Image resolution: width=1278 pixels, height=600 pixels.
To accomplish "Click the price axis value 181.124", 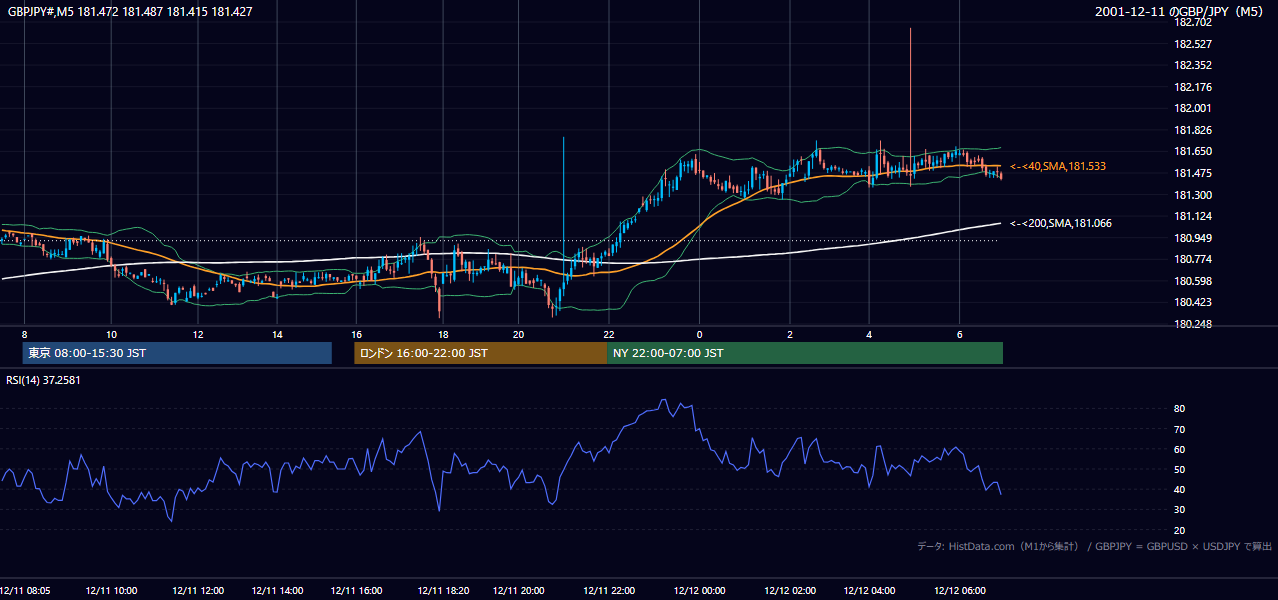I will (x=1193, y=216).
